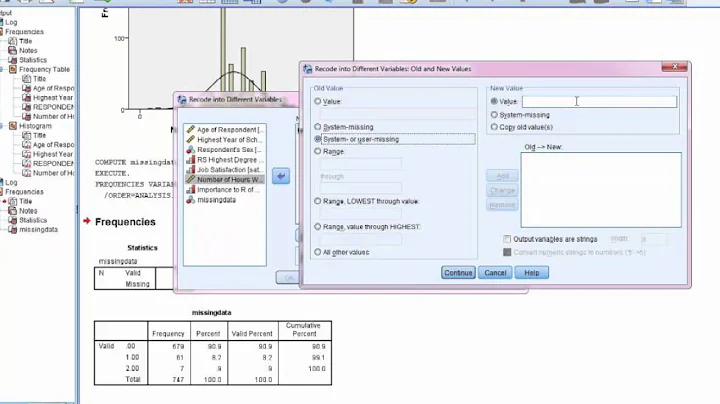The image size is (720, 404).
Task: Click the Statistics icon under first Frequencies
Action: click(12, 60)
